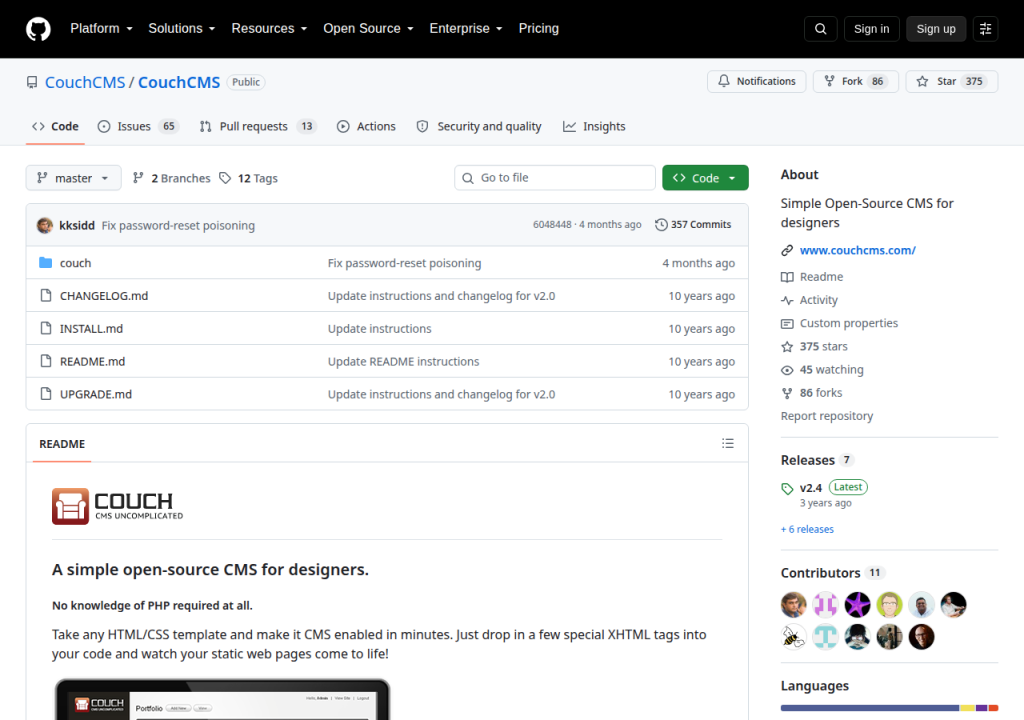Click the Sign up button
Viewport: 1024px width, 720px height.
point(935,29)
